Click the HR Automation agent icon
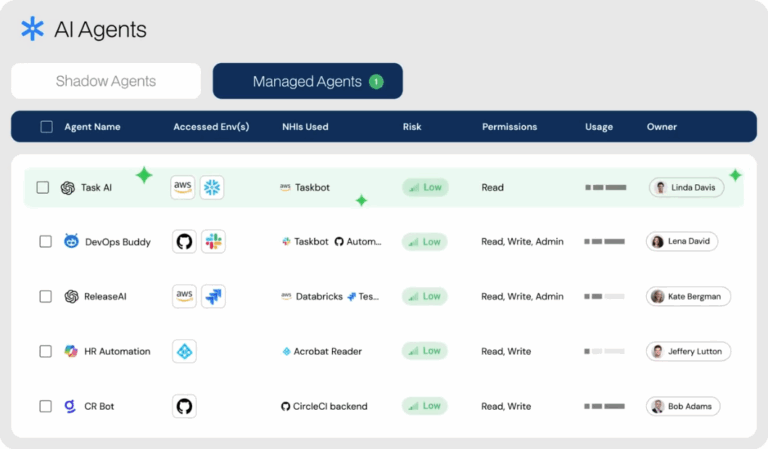Screen dimensions: 768x449 coord(71,351)
